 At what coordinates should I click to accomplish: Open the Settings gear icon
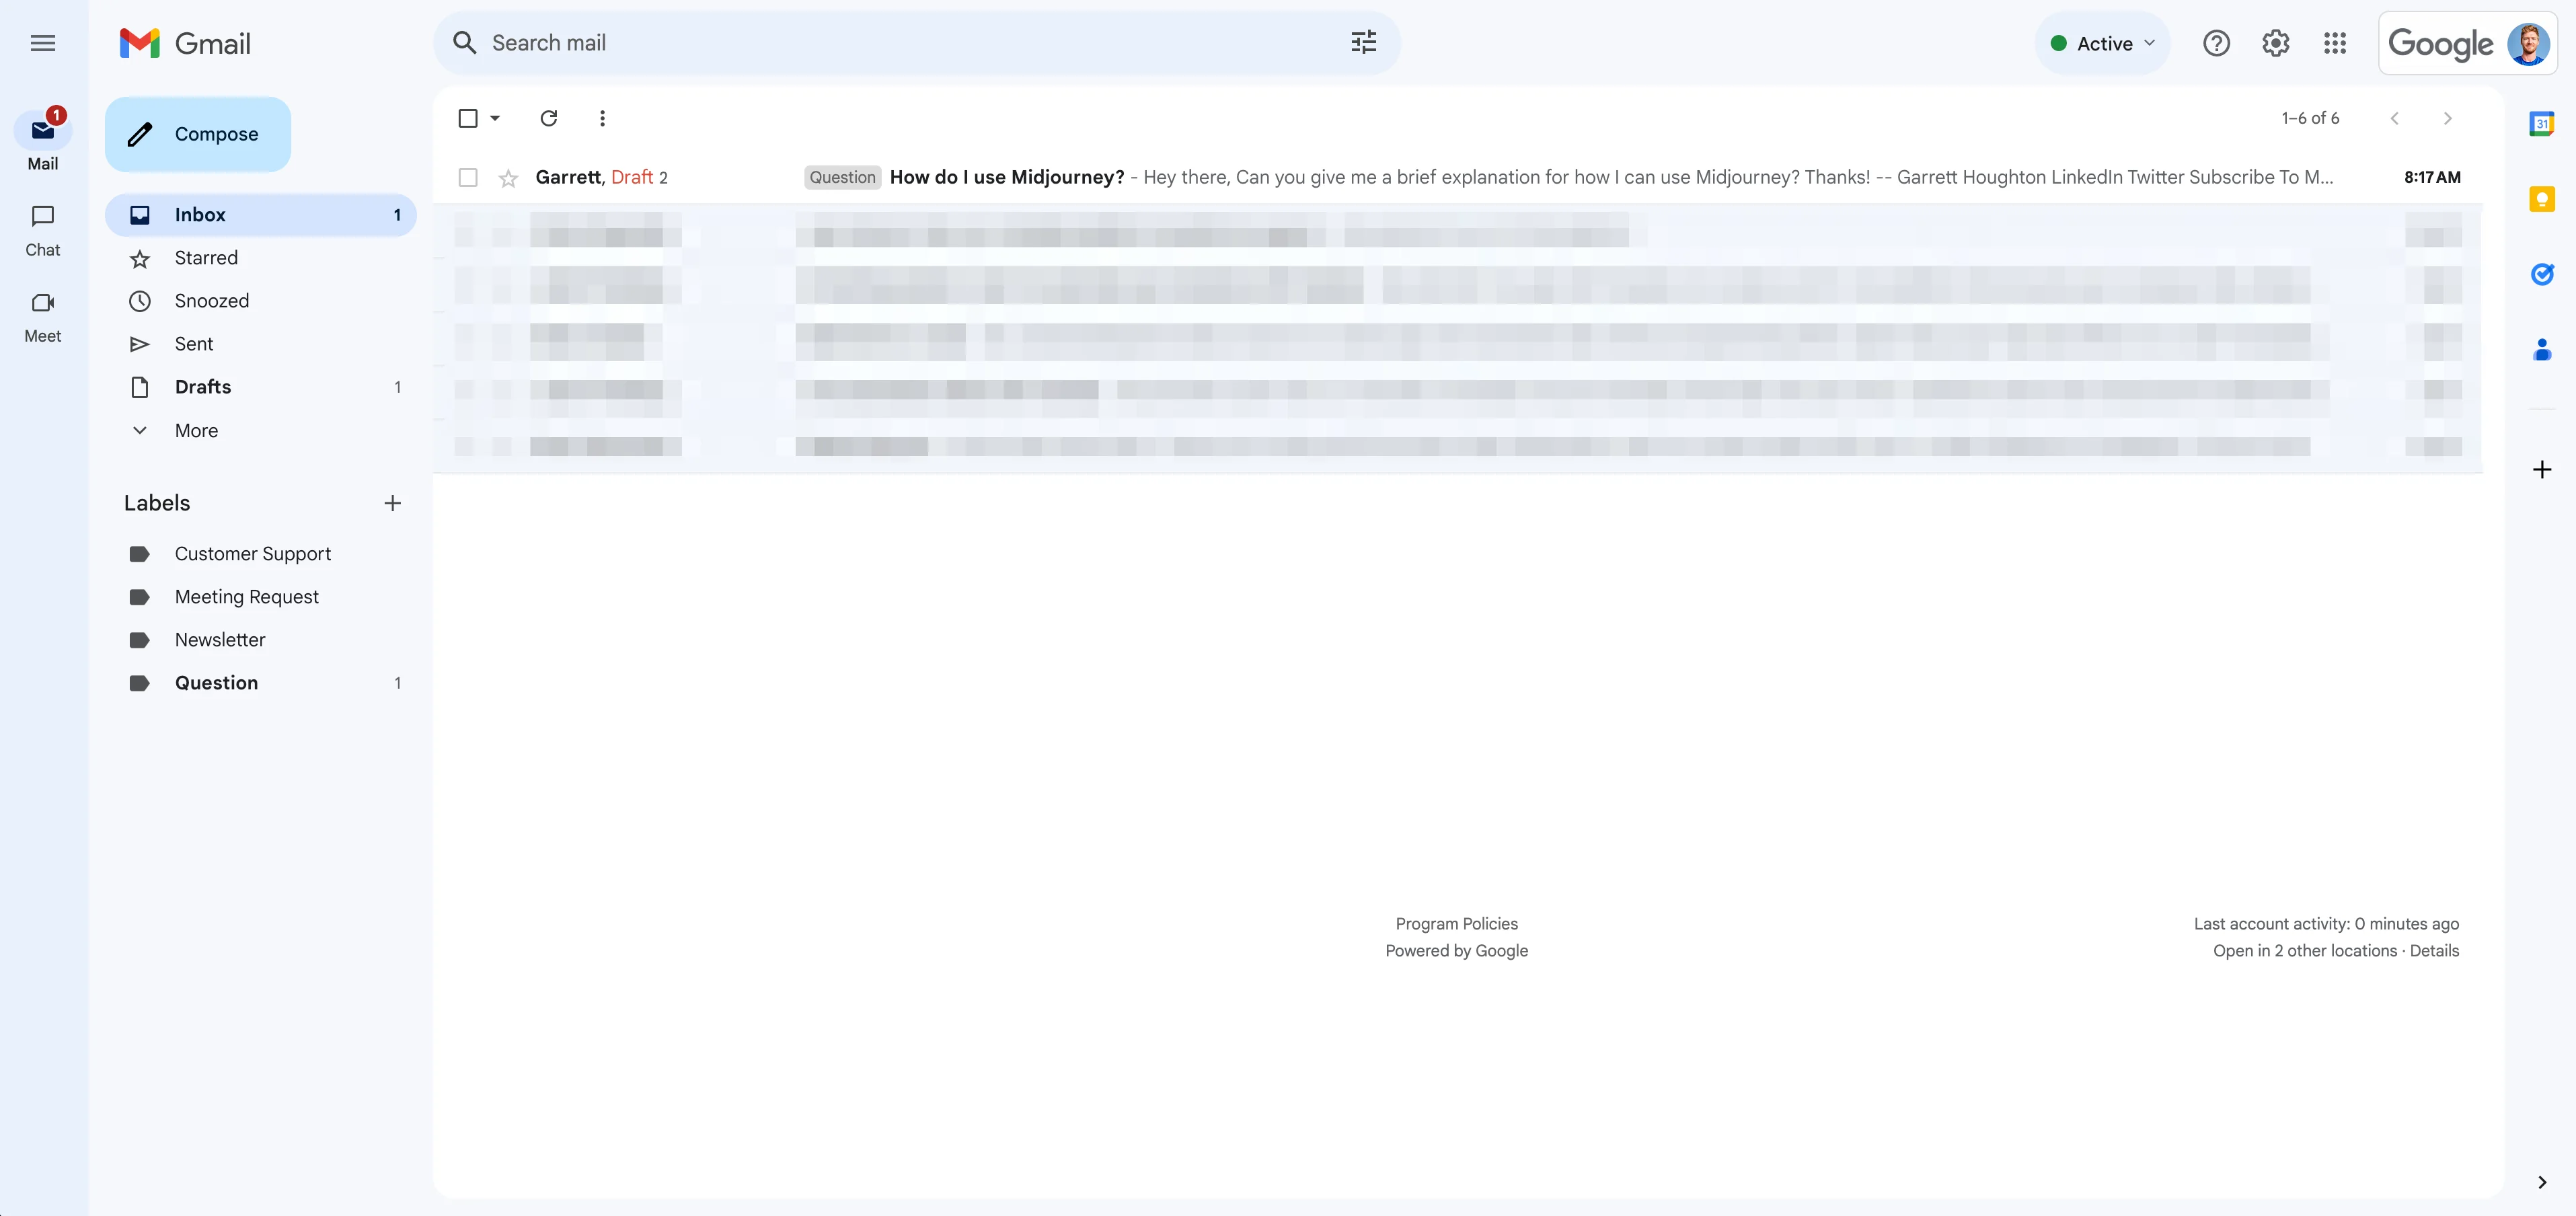[2275, 43]
